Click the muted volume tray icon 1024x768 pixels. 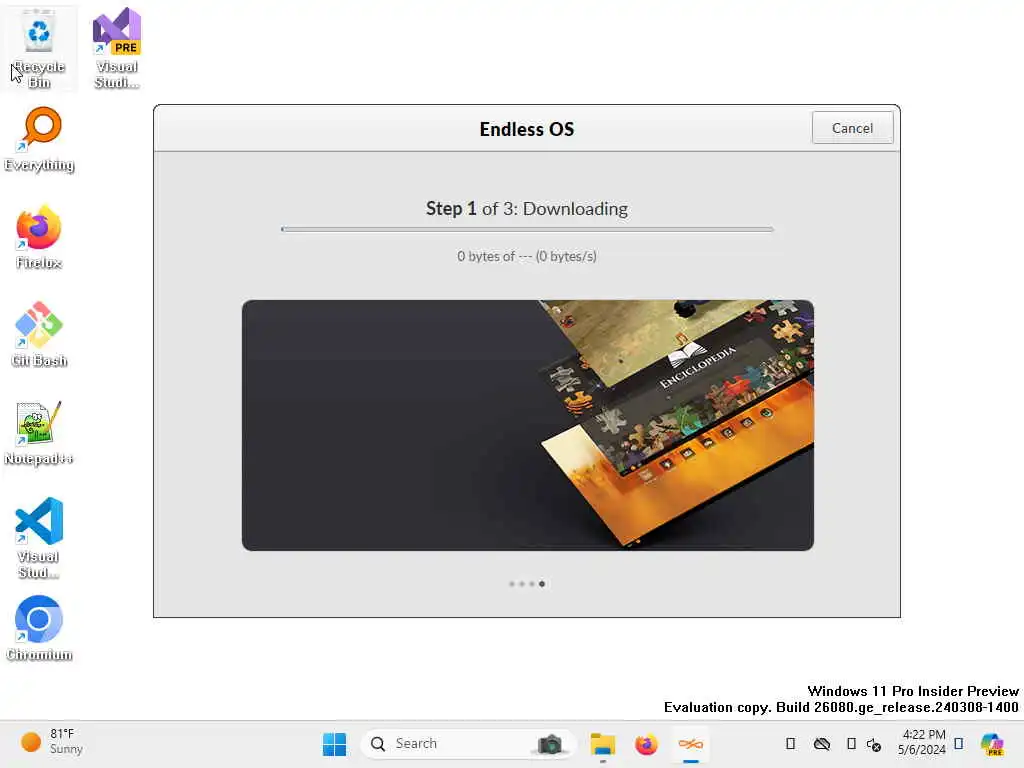(x=874, y=744)
